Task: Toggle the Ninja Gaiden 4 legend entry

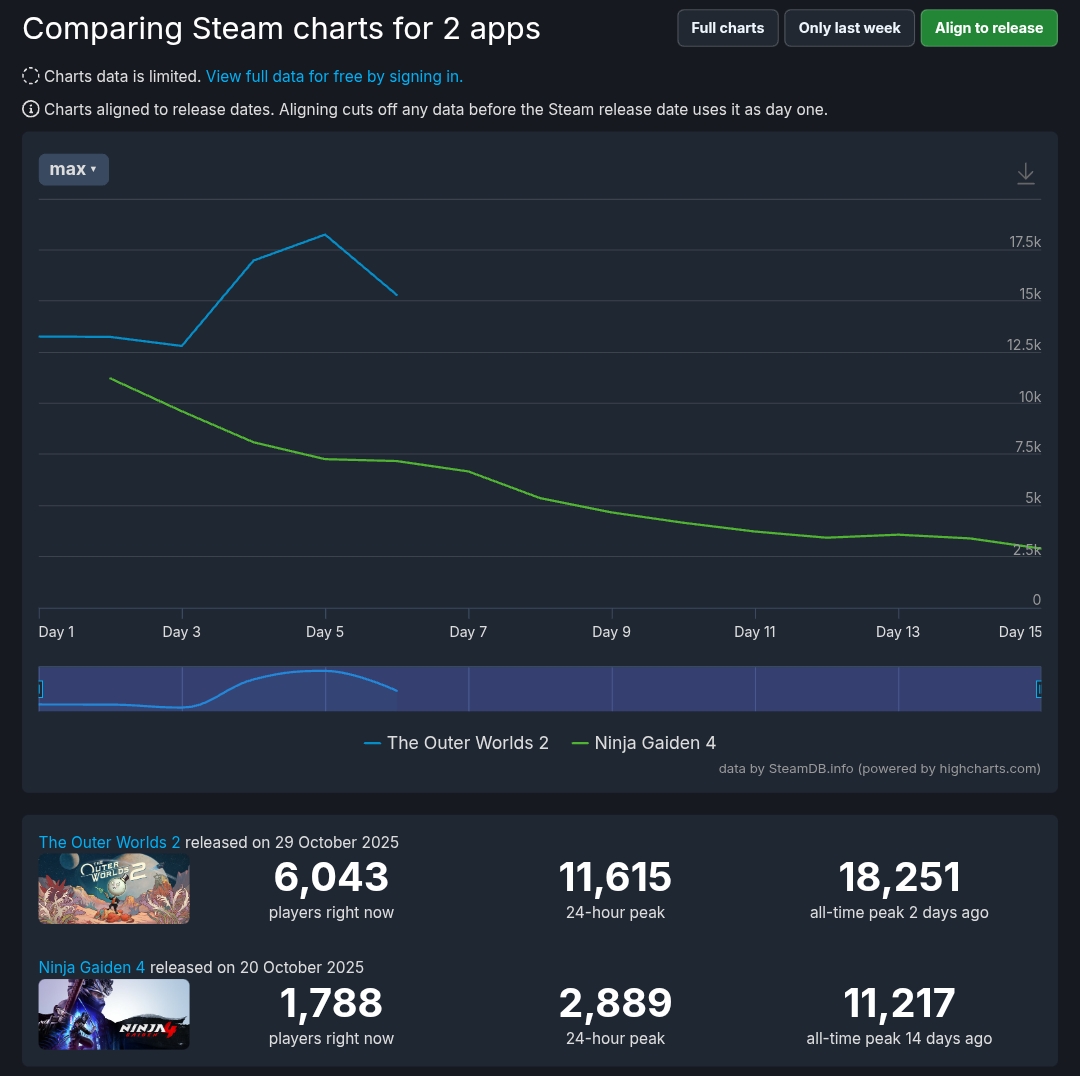Action: [x=644, y=743]
